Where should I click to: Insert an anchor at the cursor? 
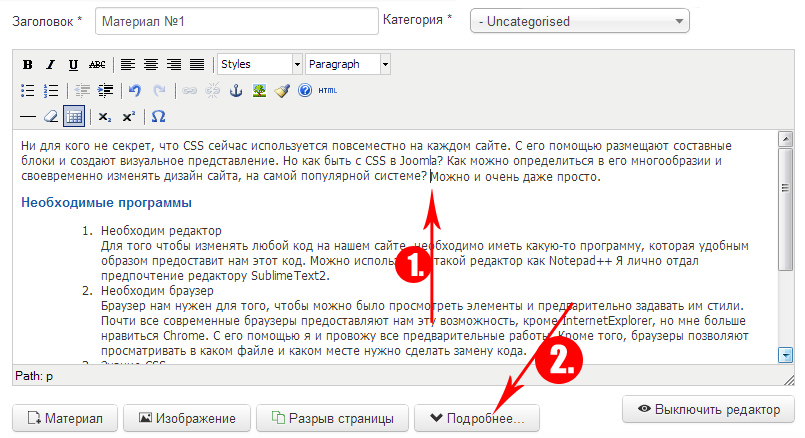237,91
